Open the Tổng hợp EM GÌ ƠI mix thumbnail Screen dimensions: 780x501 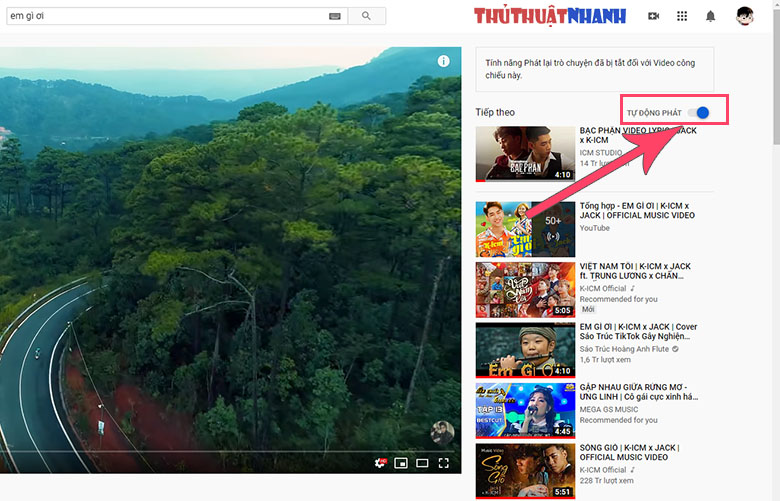click(525, 229)
